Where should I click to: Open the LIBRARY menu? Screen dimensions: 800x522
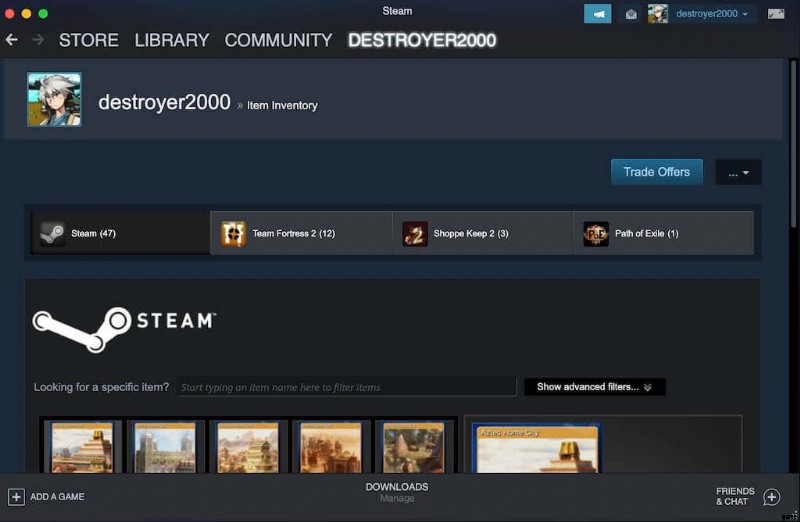click(x=172, y=40)
